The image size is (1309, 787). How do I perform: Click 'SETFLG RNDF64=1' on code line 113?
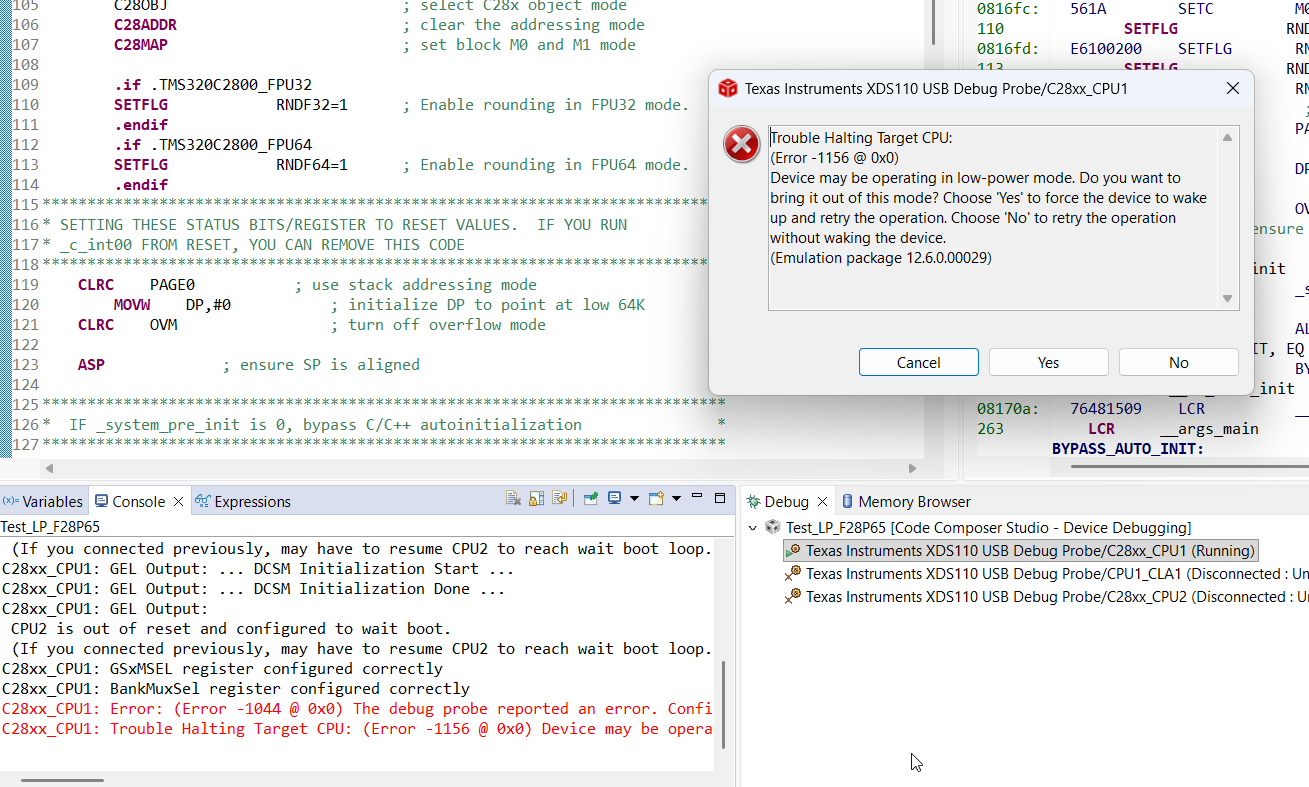coord(231,165)
